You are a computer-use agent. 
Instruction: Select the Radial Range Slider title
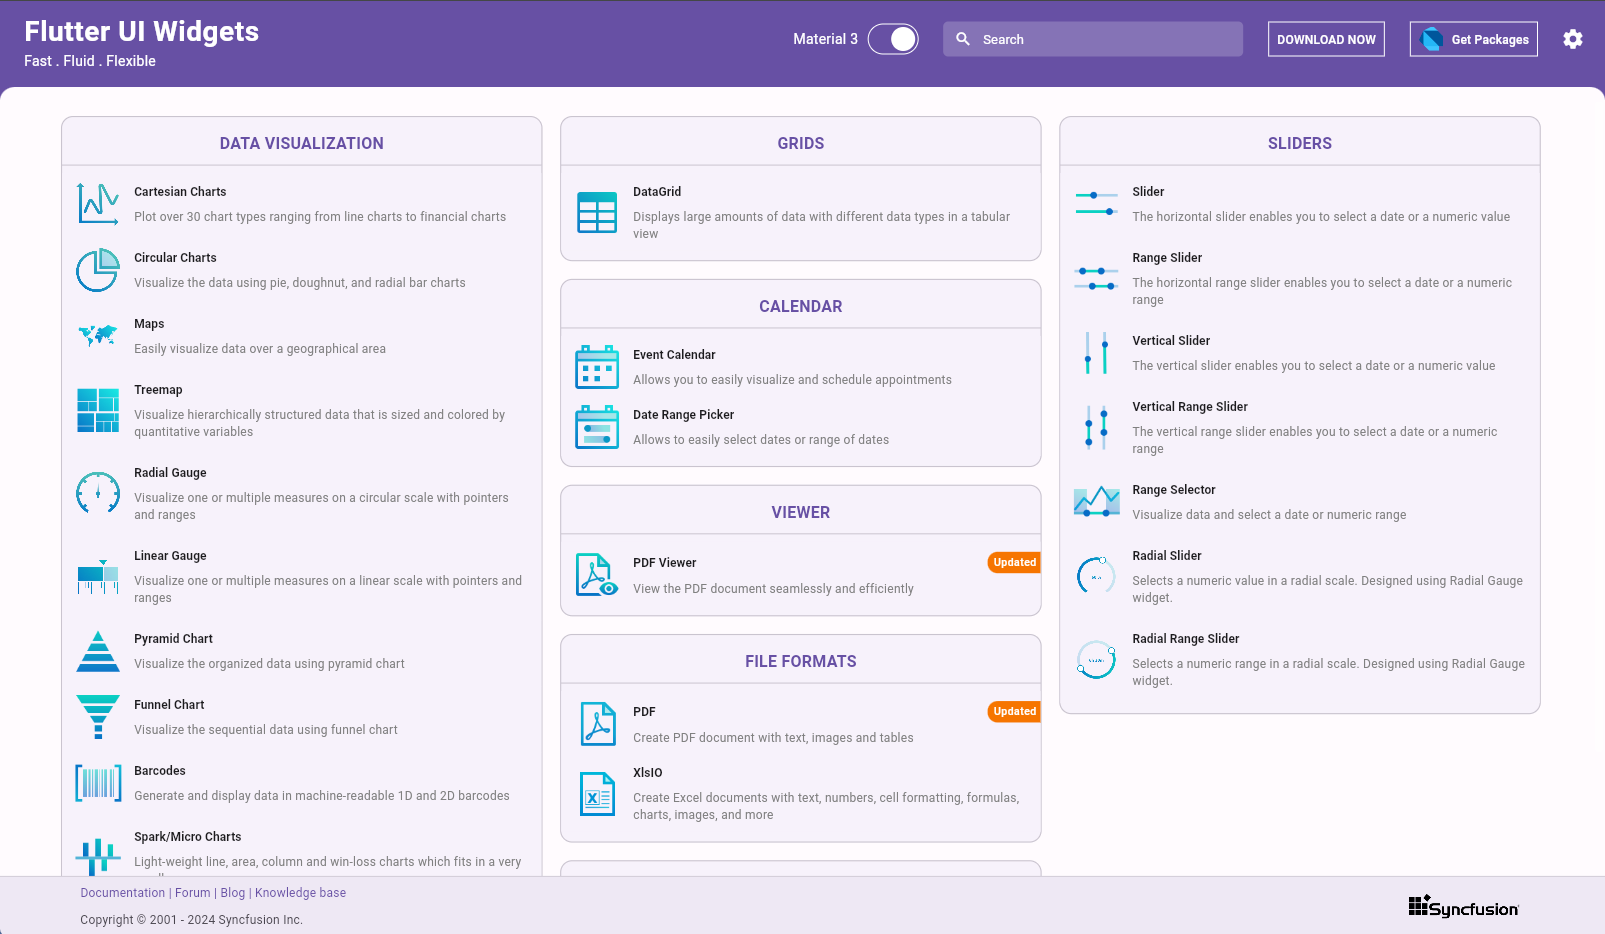pos(1186,639)
